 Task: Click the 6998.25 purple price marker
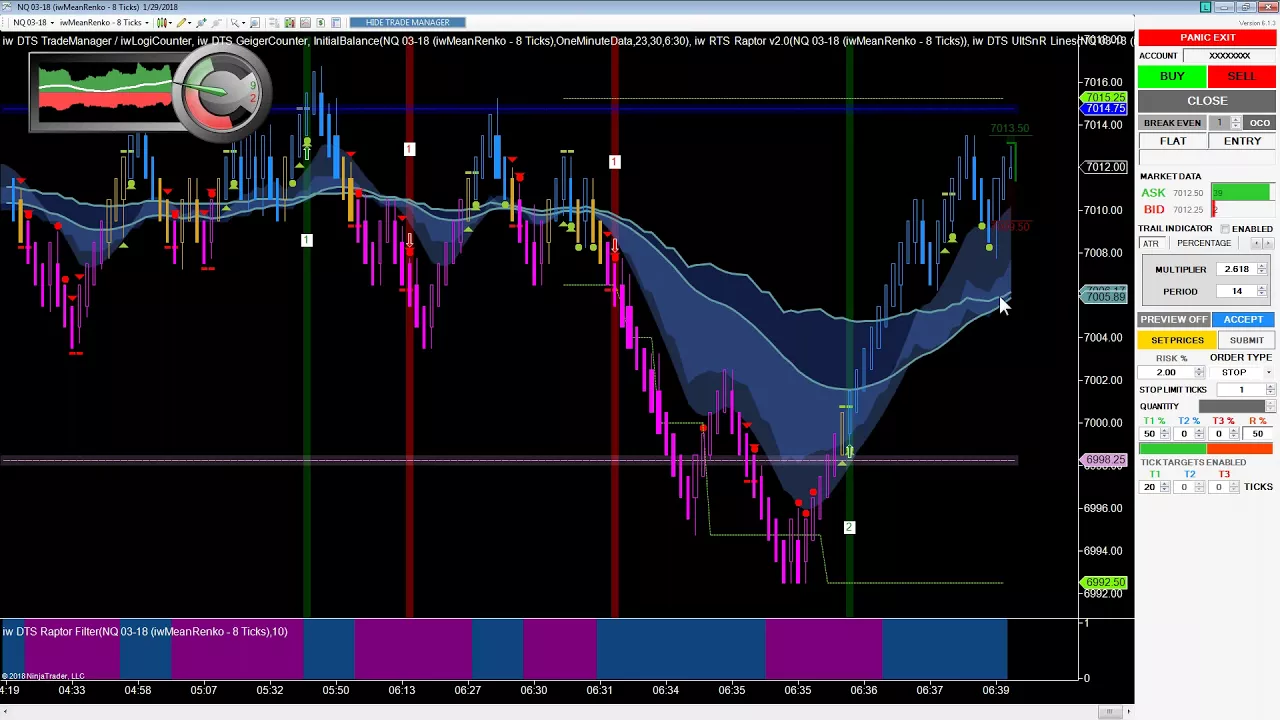pyautogui.click(x=1105, y=460)
